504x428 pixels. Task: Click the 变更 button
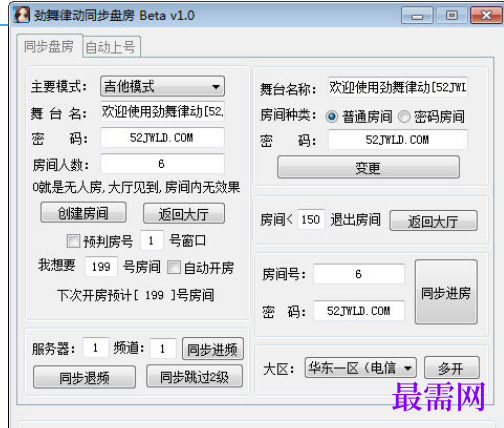(368, 167)
